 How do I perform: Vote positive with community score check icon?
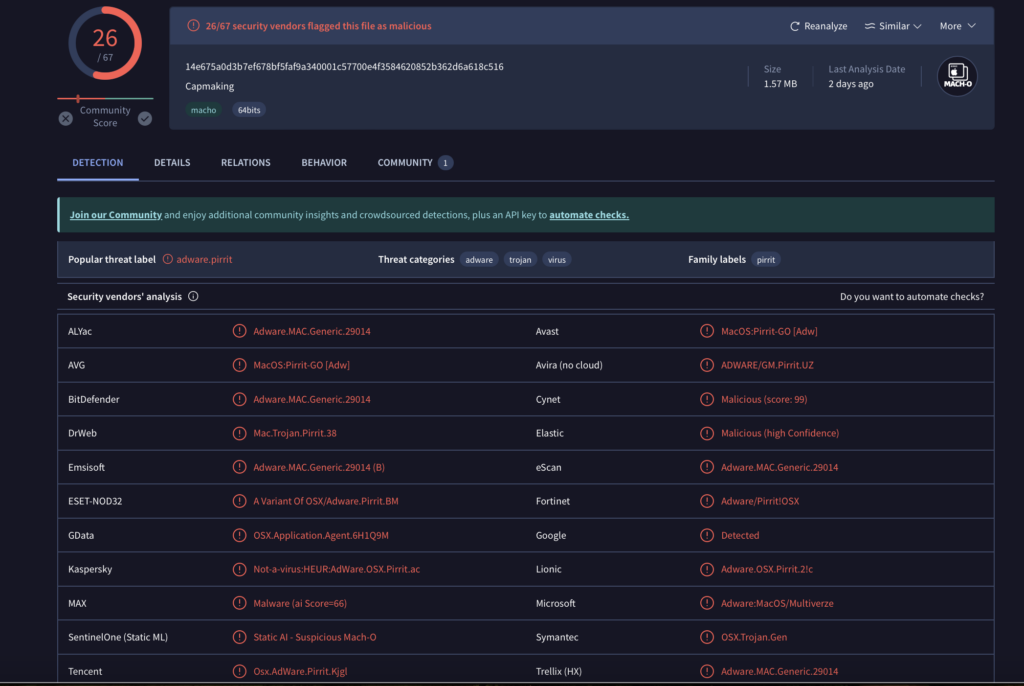click(x=145, y=118)
